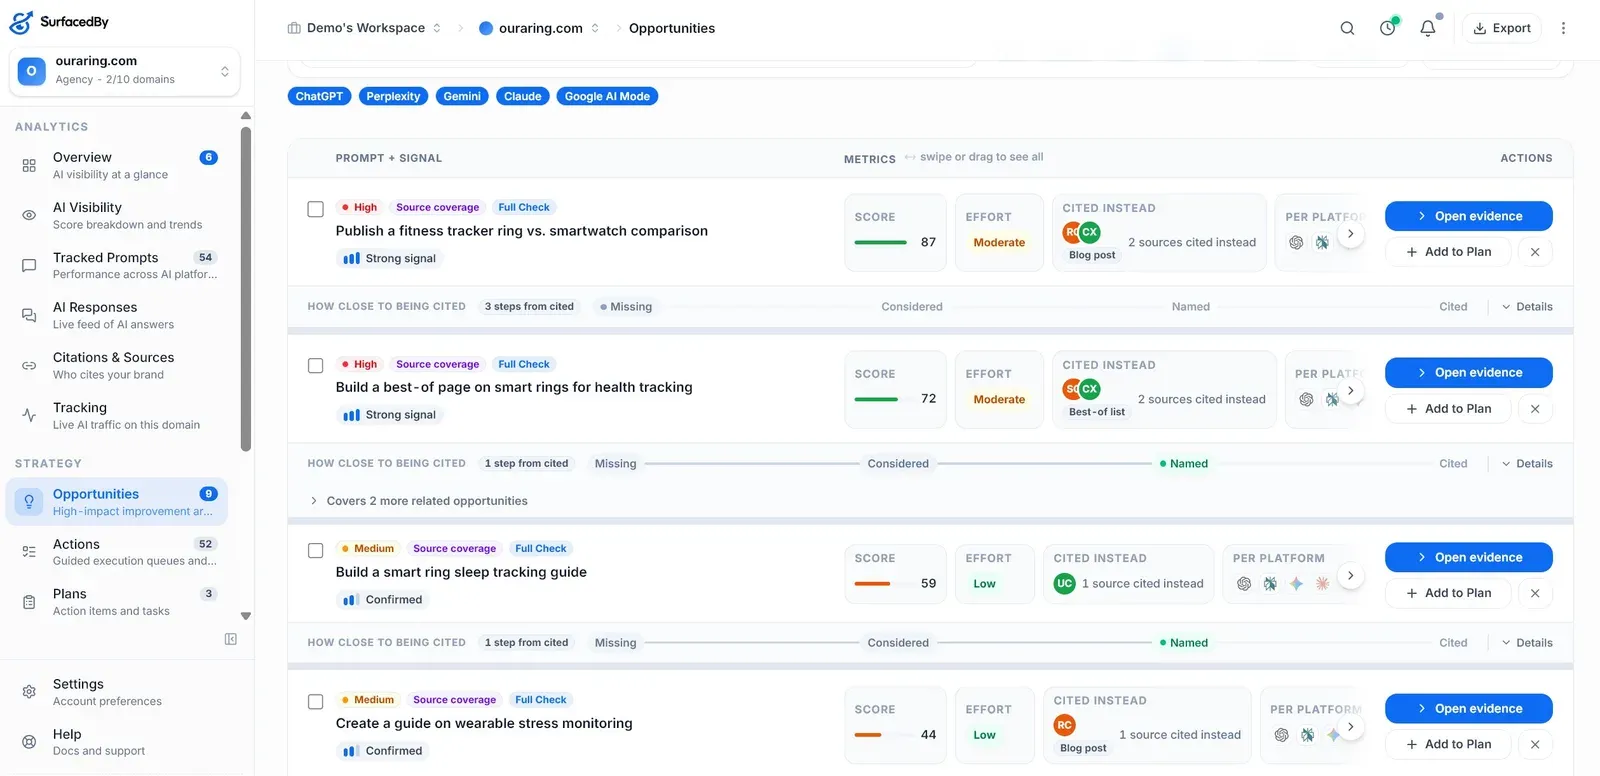The width and height of the screenshot is (1600, 776).
Task: Open the notifications bell
Action: click(1428, 28)
